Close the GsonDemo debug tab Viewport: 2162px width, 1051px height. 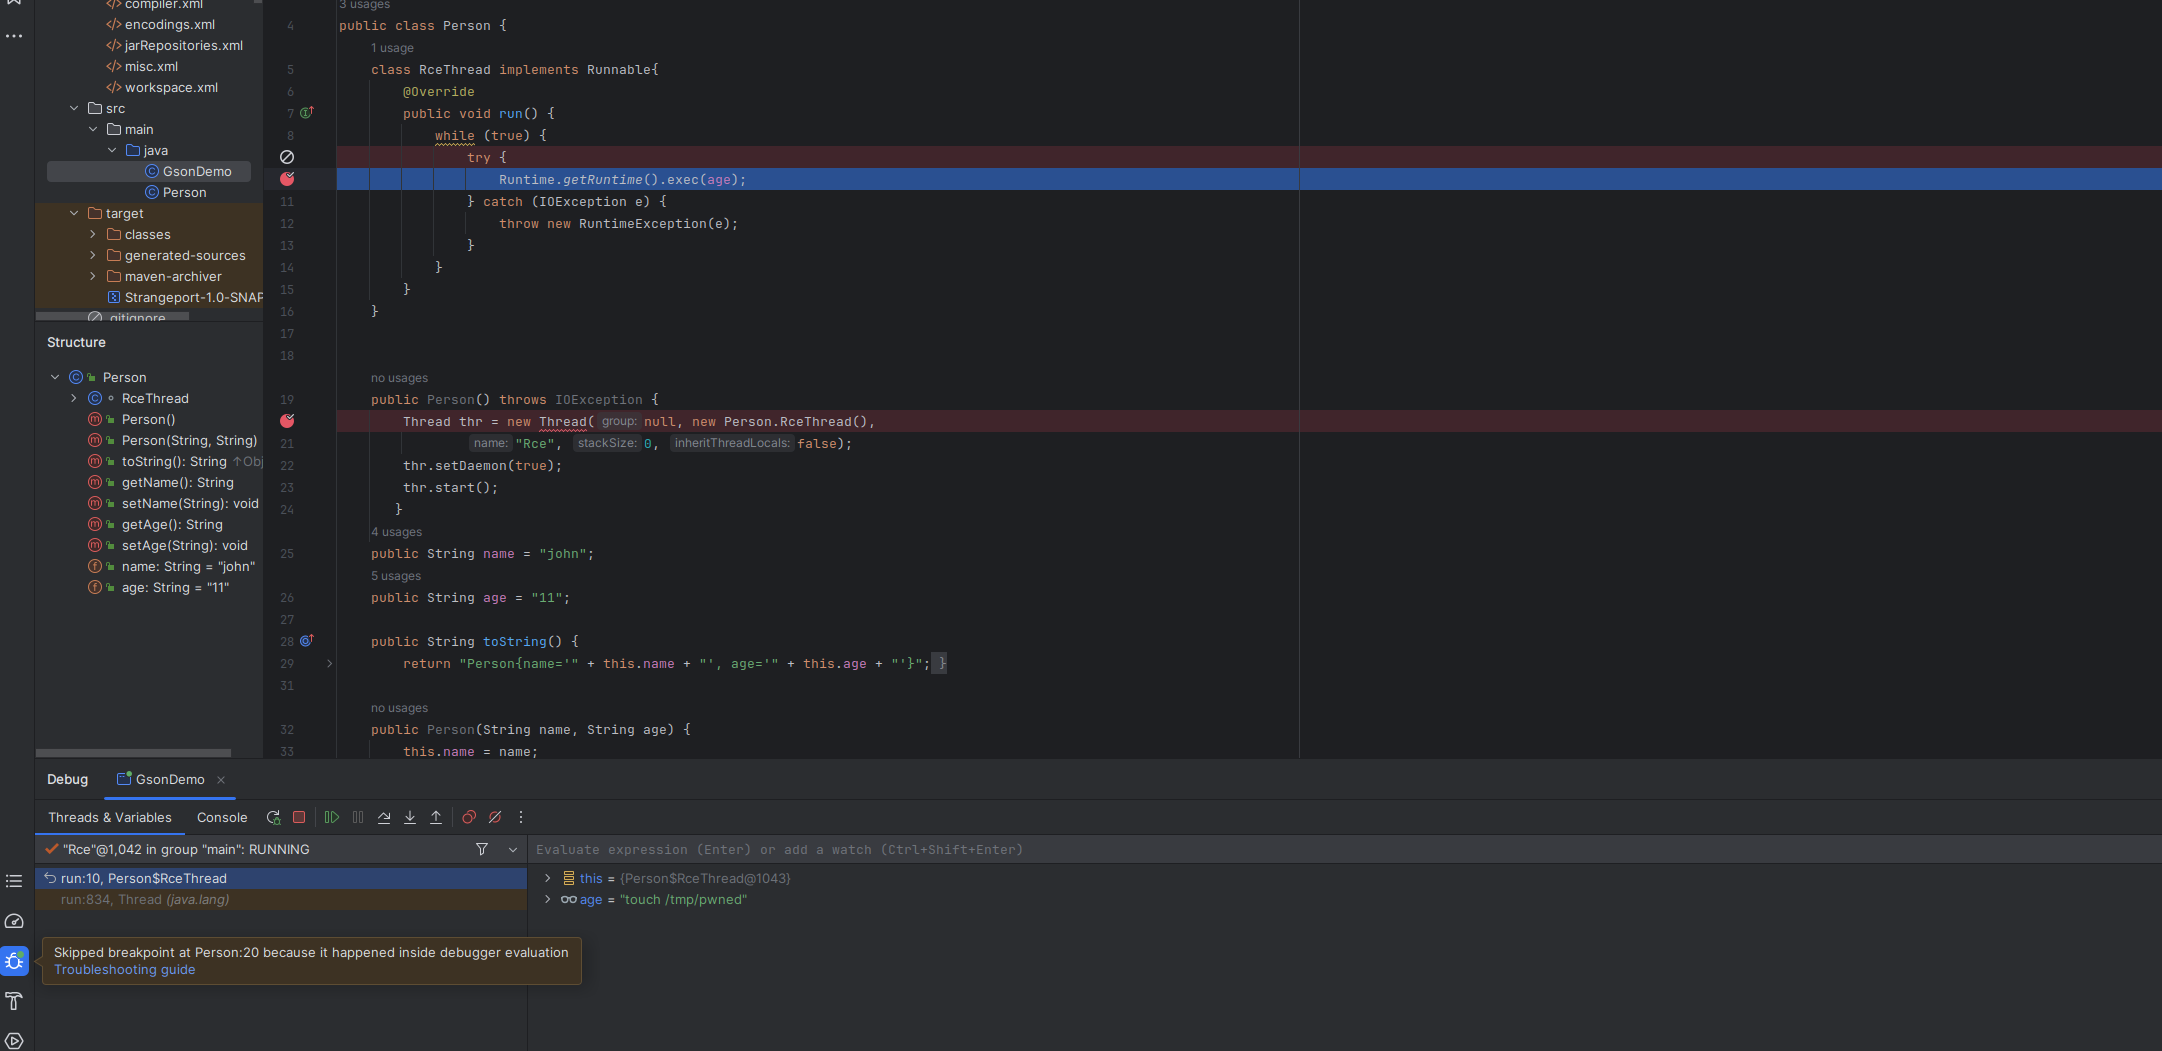pos(221,780)
